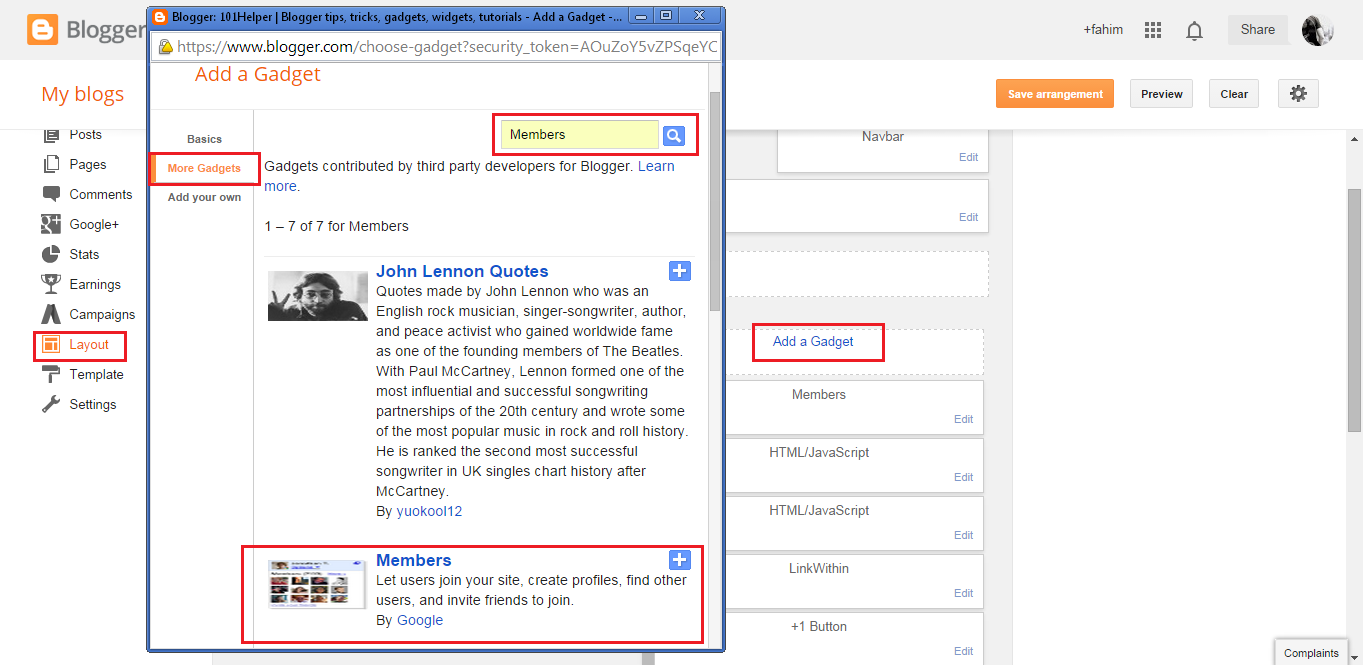Click the Pages sidebar icon

[x=51, y=164]
